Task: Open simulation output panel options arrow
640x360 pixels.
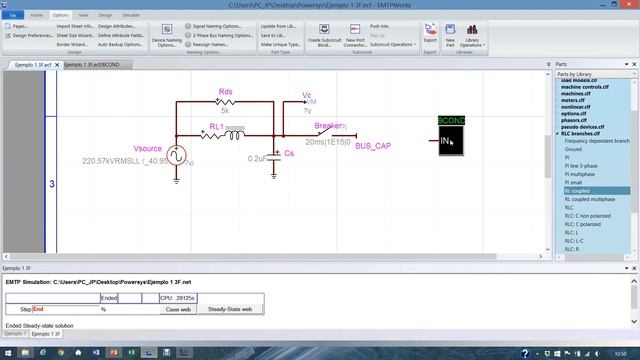Action: click(627, 268)
